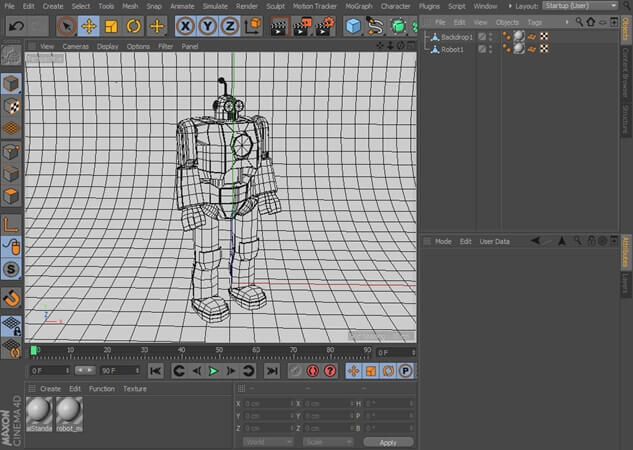The image size is (633, 450).
Task: Click the Apply button in coordinates
Action: pos(388,443)
